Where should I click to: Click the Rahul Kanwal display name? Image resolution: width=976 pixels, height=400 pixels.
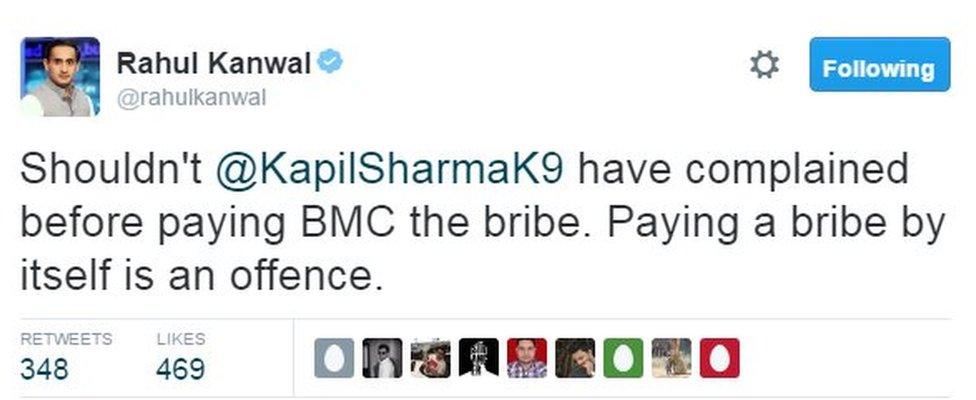[x=214, y=63]
